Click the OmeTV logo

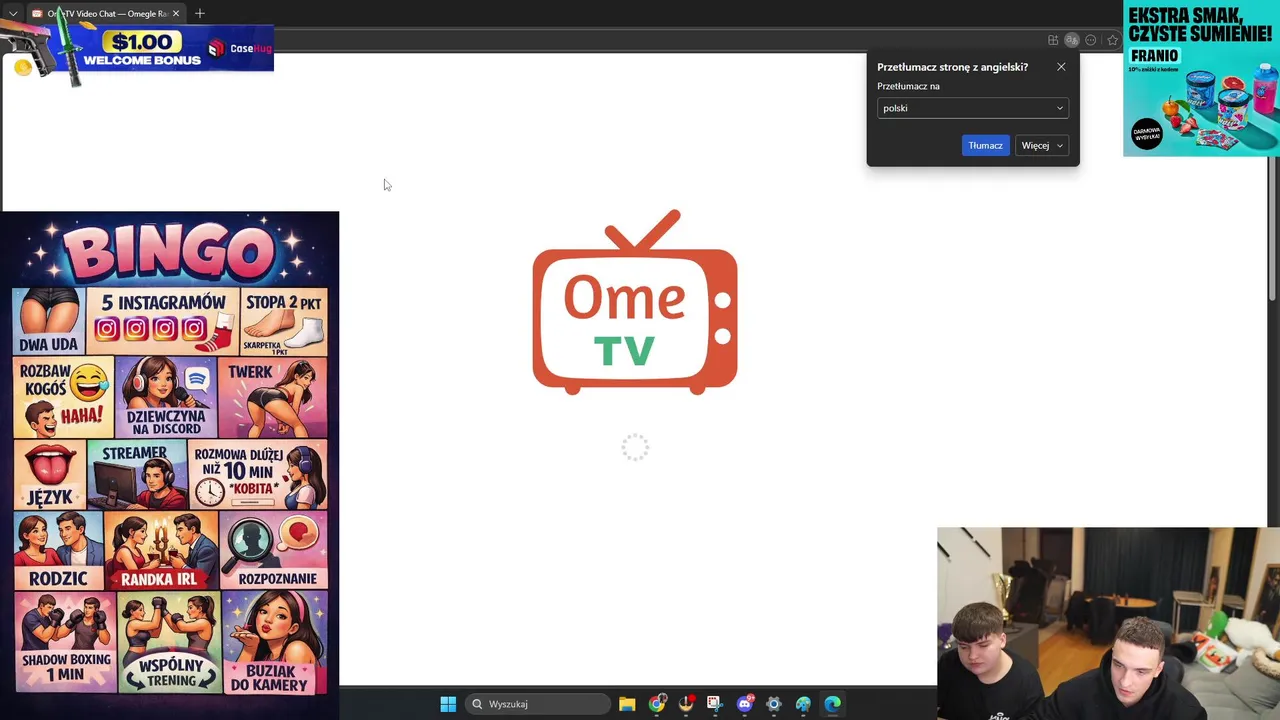(635, 301)
